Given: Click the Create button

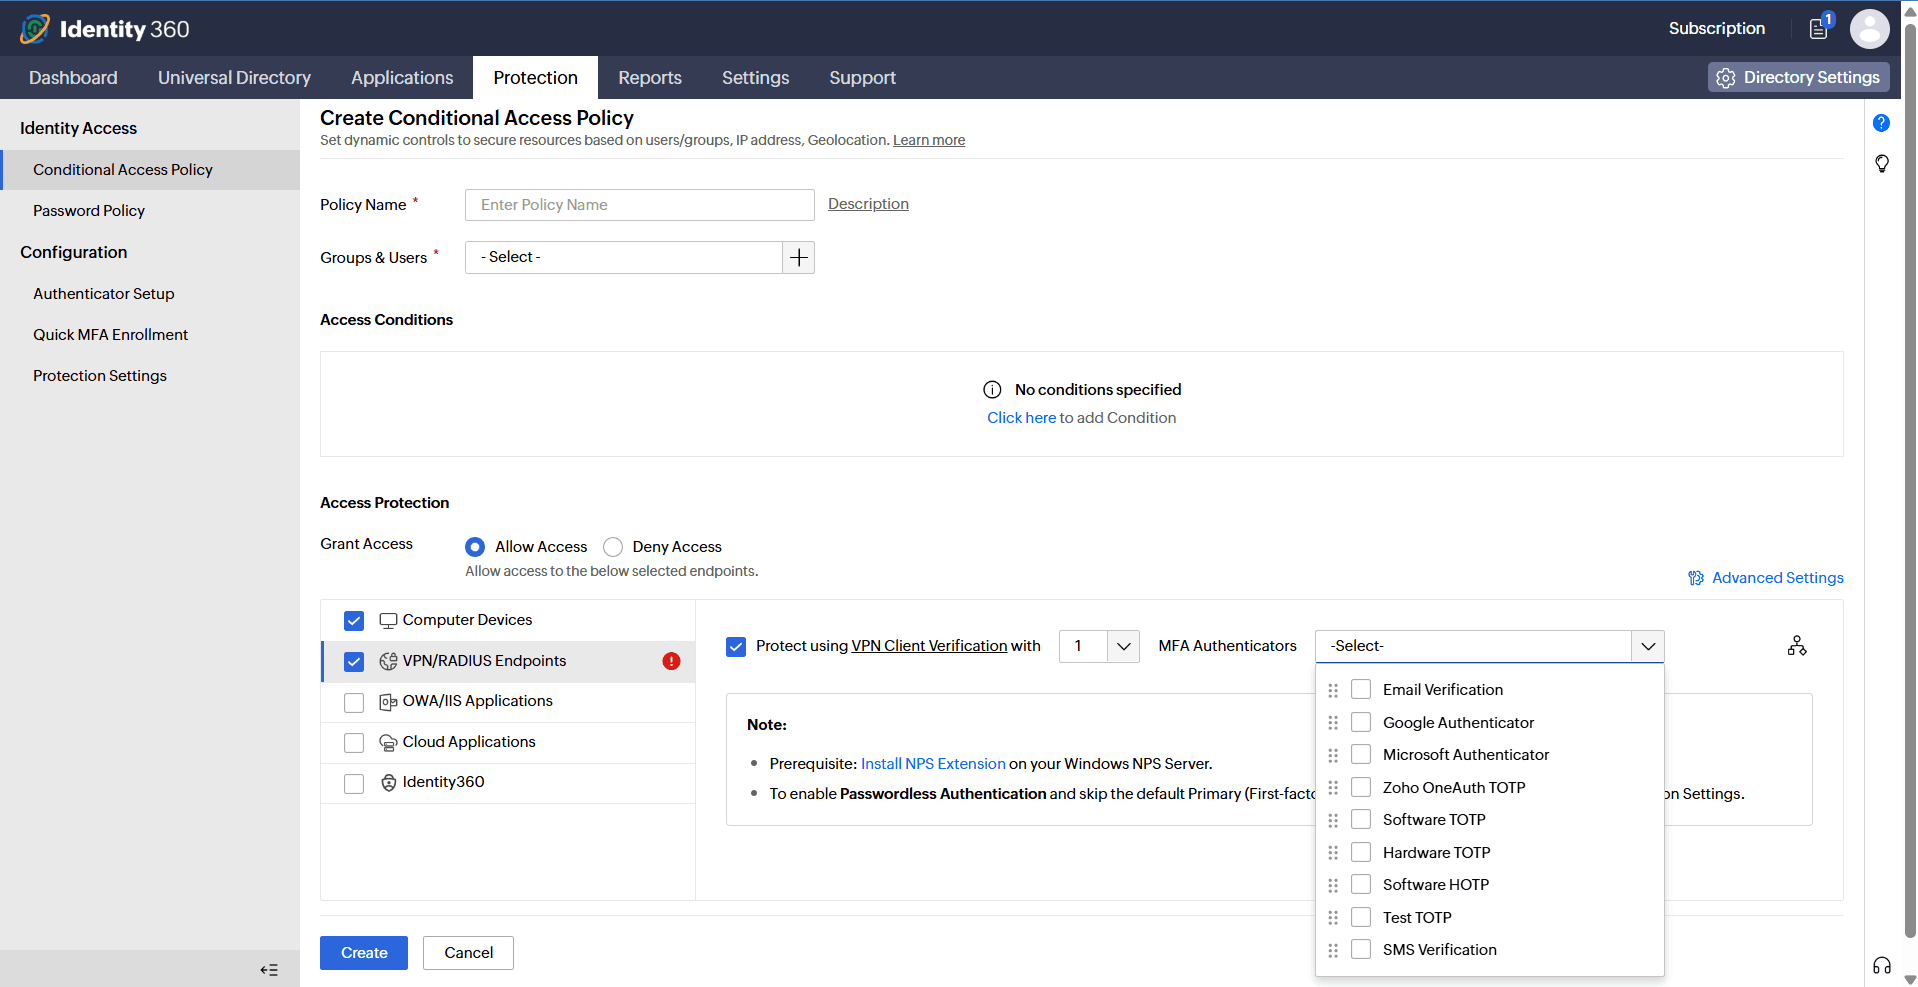Looking at the screenshot, I should click(x=364, y=953).
